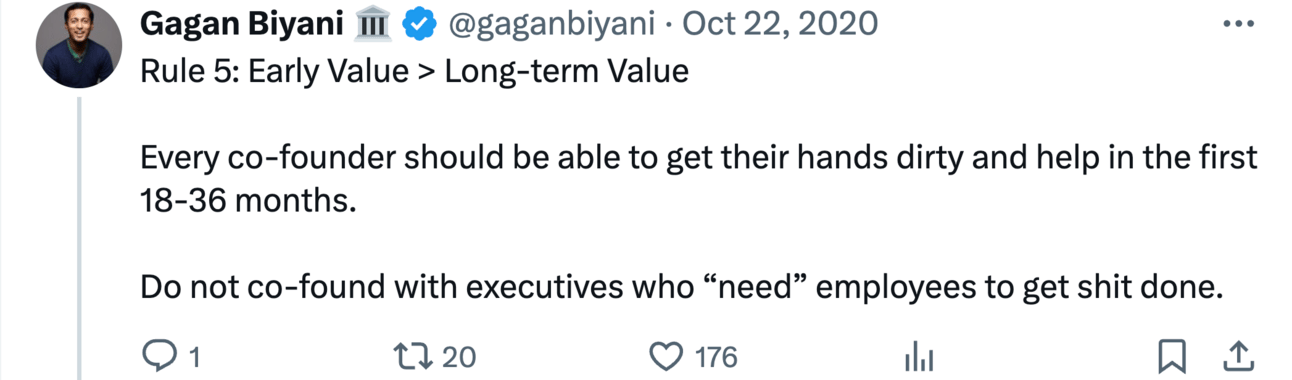View tweet analytics bar chart icon
1292x380 pixels.
tap(918, 356)
